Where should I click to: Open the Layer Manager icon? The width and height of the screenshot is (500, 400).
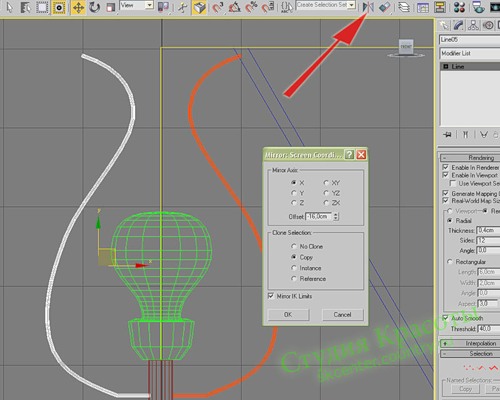[404, 7]
